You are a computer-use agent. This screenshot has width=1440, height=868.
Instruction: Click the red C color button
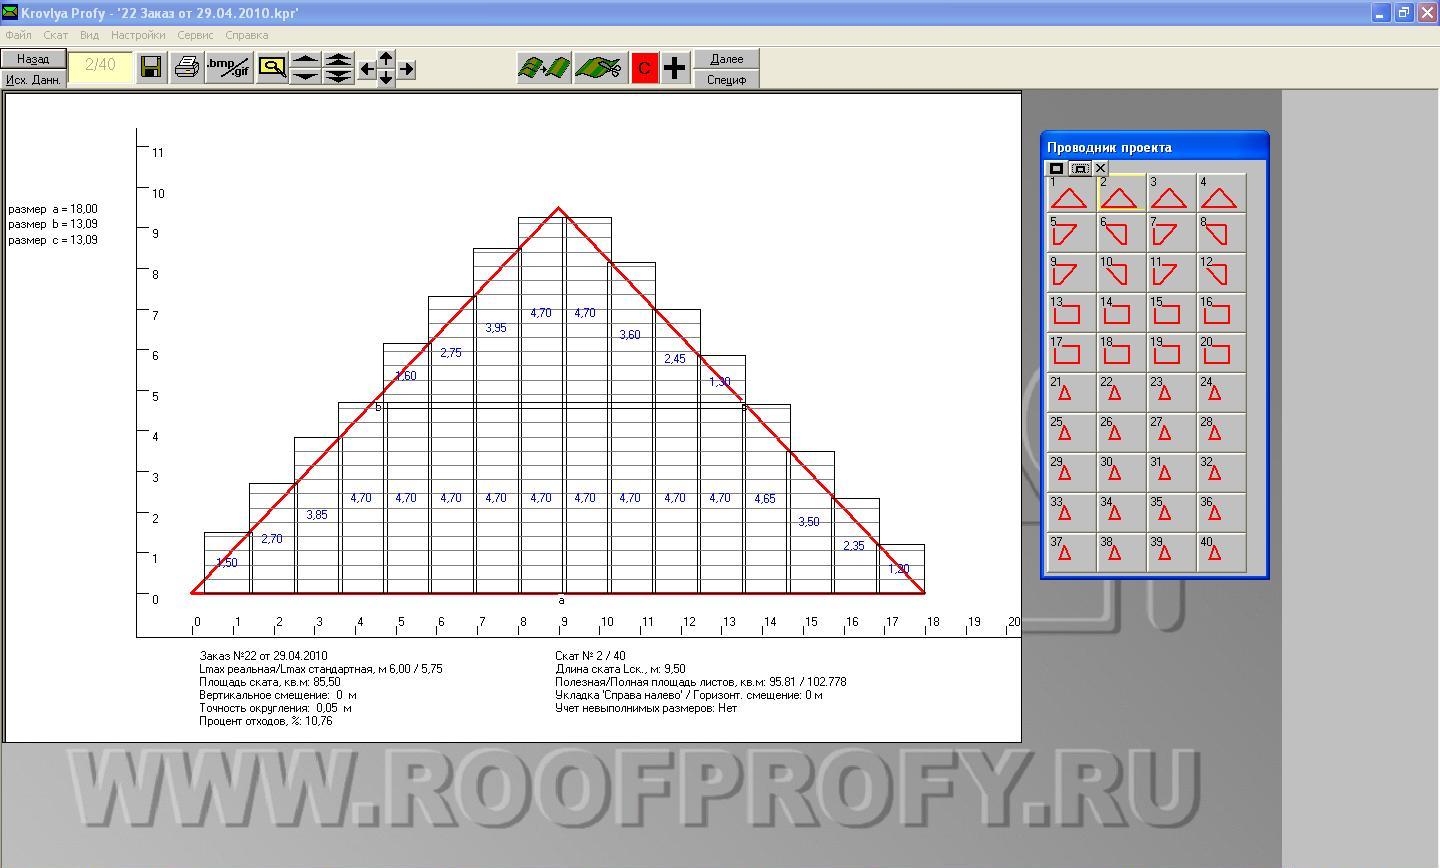tap(645, 67)
